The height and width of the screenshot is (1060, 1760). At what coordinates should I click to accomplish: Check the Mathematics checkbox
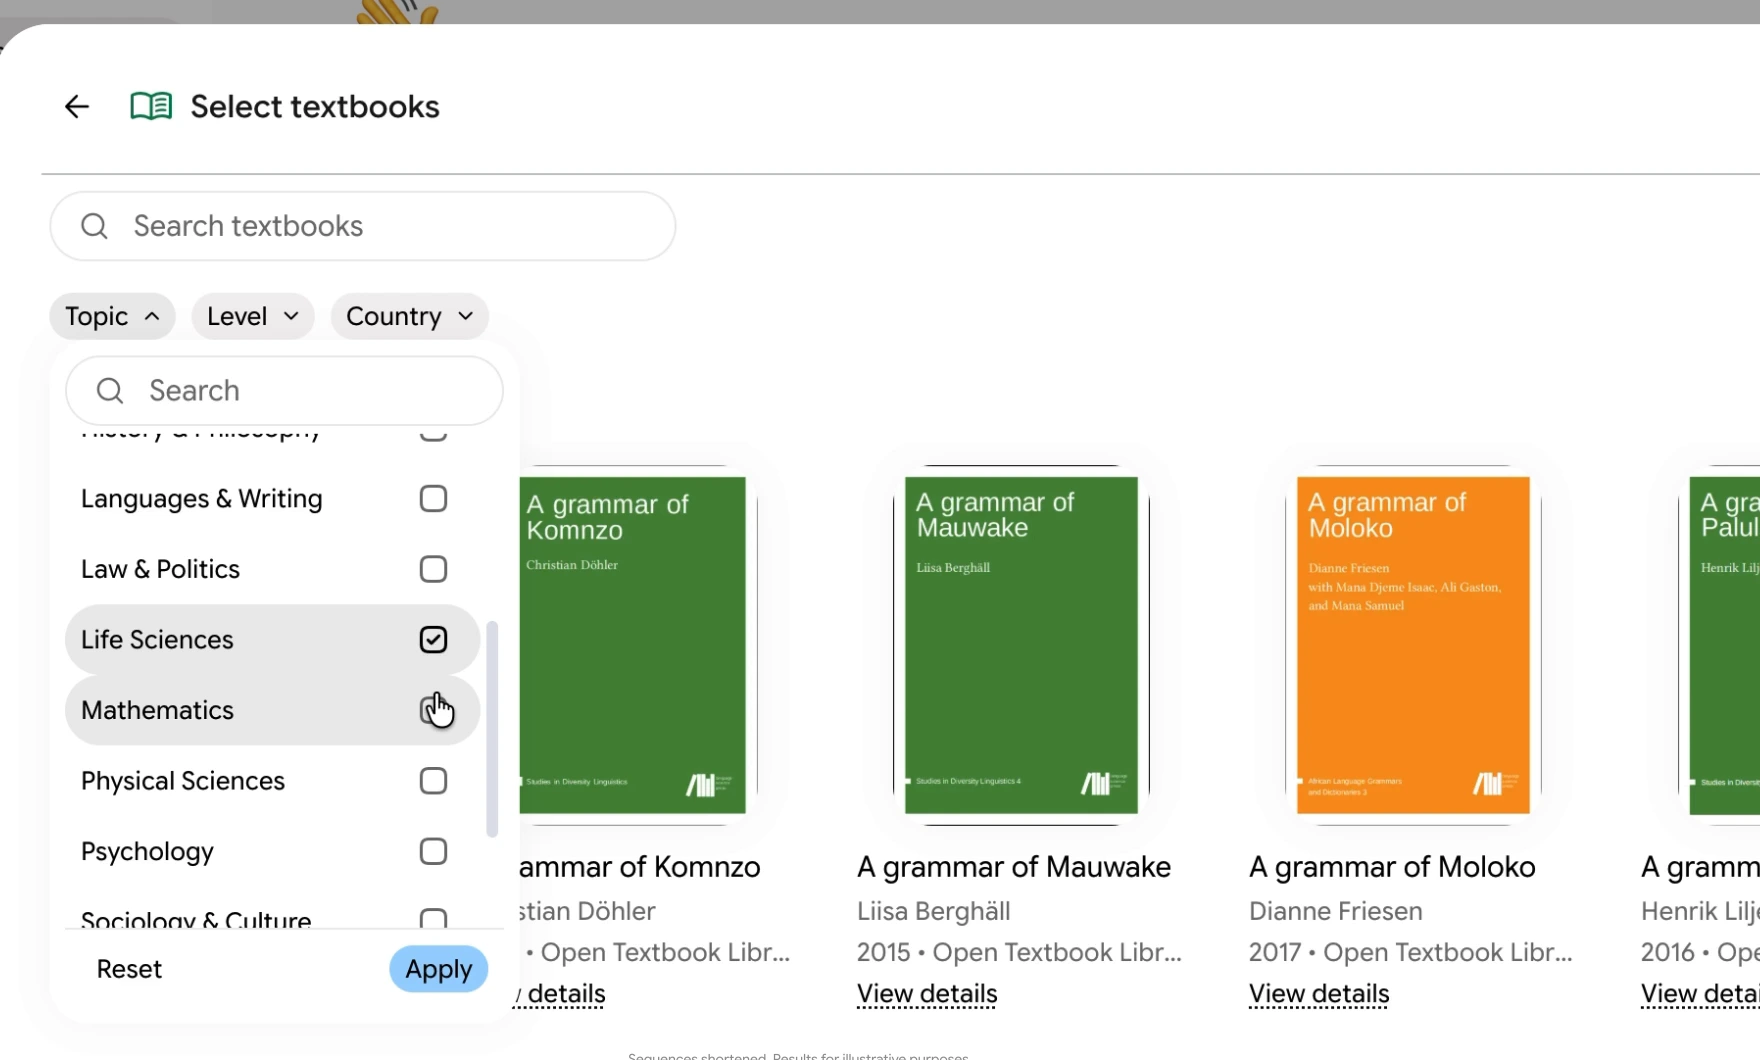point(433,710)
